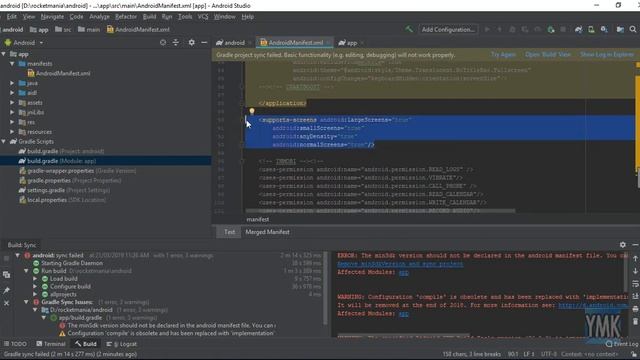Collapse the Run build node

coord(27,271)
